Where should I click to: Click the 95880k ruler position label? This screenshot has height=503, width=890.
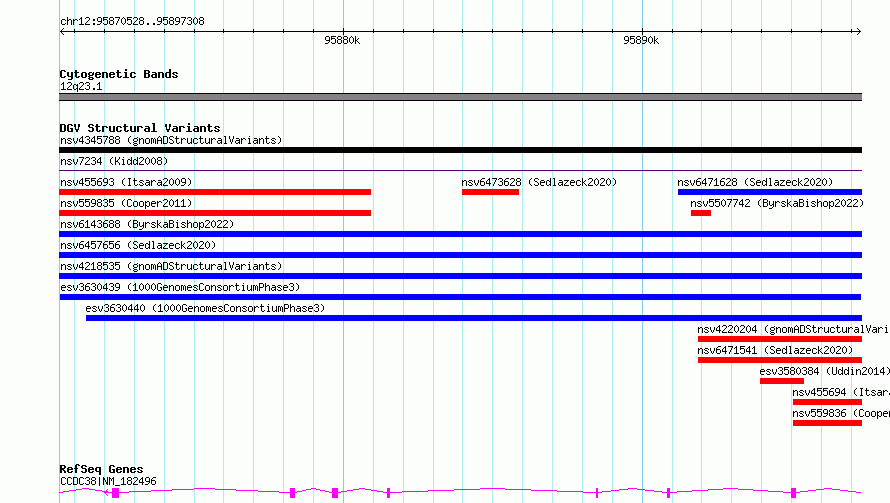coord(342,40)
